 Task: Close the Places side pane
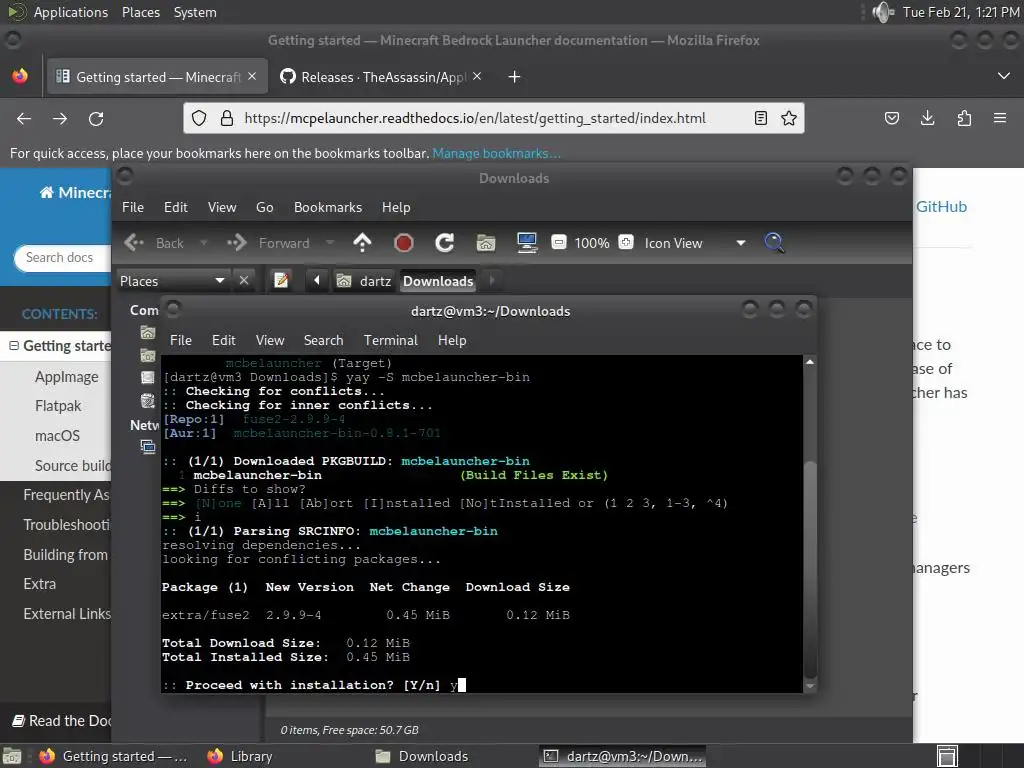(244, 280)
